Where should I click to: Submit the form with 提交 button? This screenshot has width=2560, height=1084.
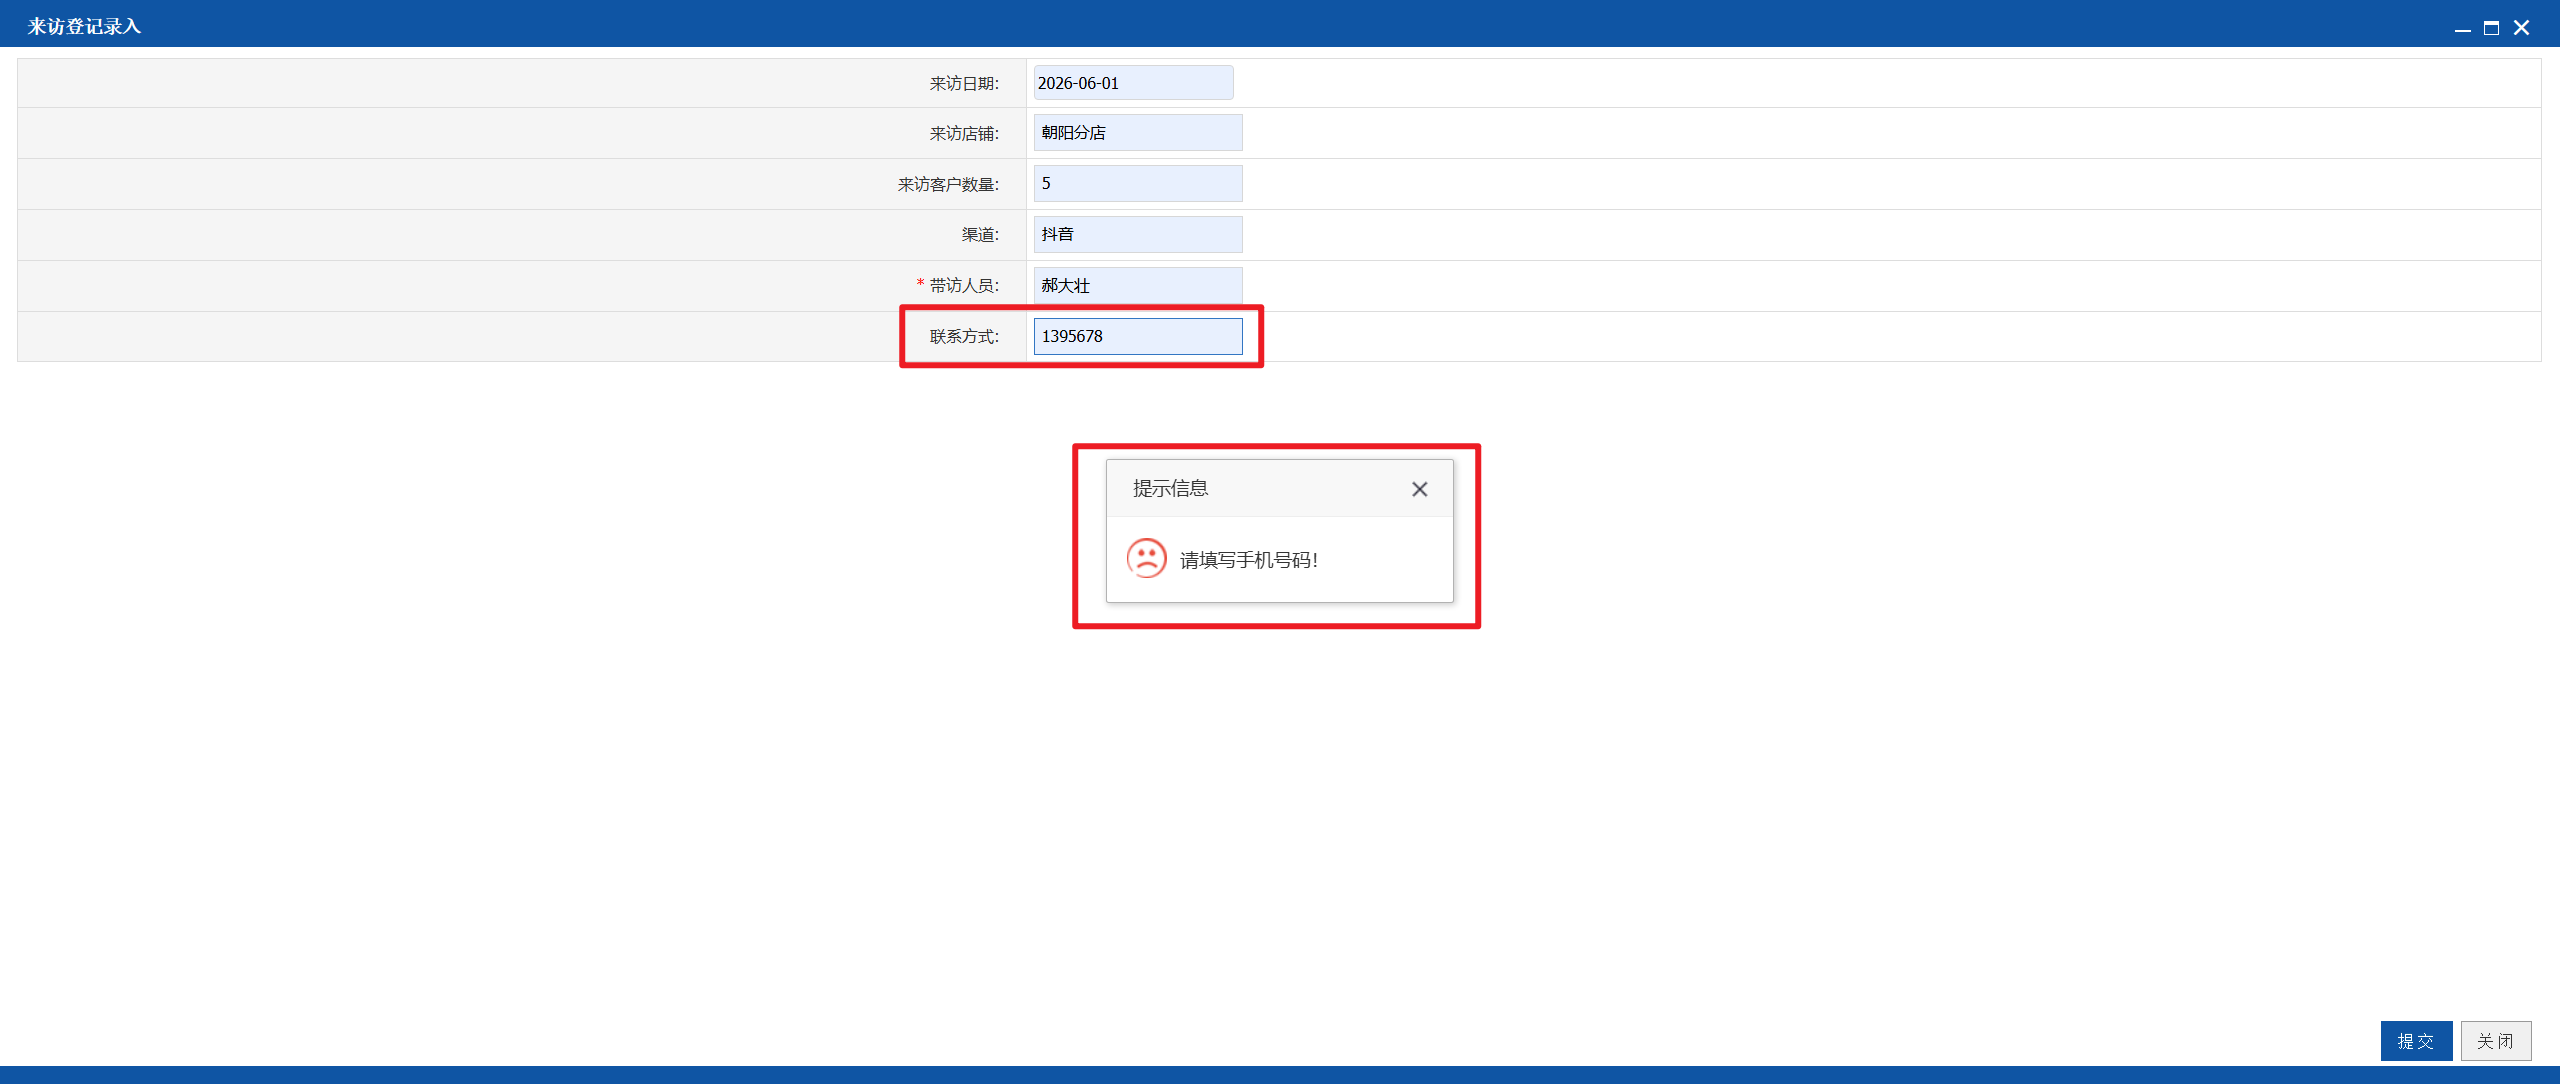pos(2416,1041)
